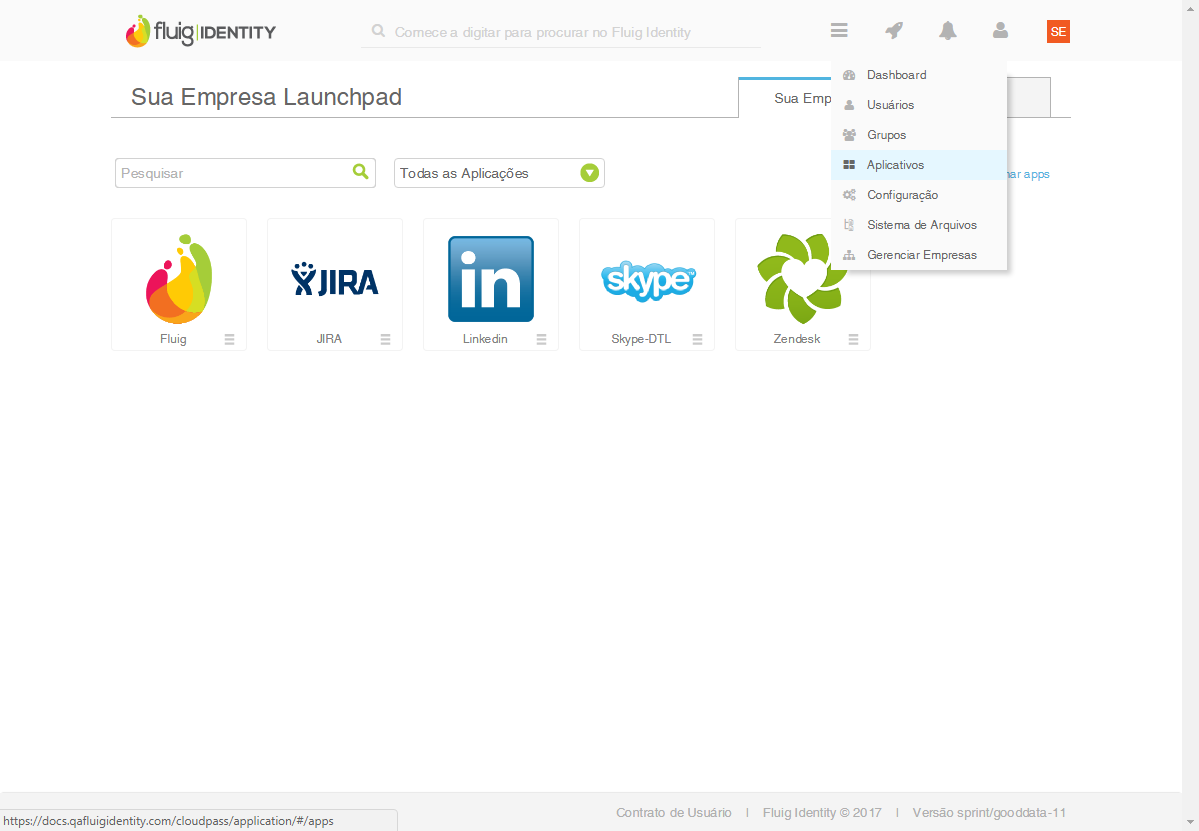Click the Sua Empresa Launchpad heading
This screenshot has width=1199, height=831.
coord(266,97)
